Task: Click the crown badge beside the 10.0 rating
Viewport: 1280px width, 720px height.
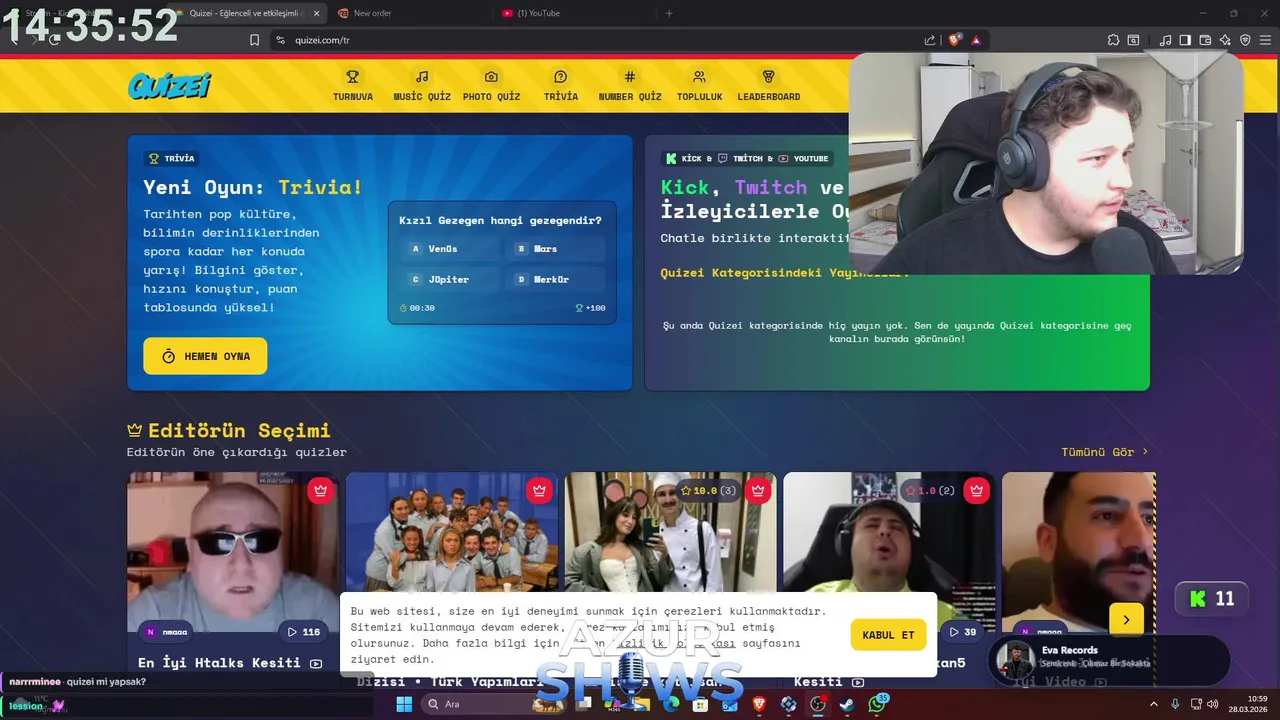Action: (x=758, y=490)
